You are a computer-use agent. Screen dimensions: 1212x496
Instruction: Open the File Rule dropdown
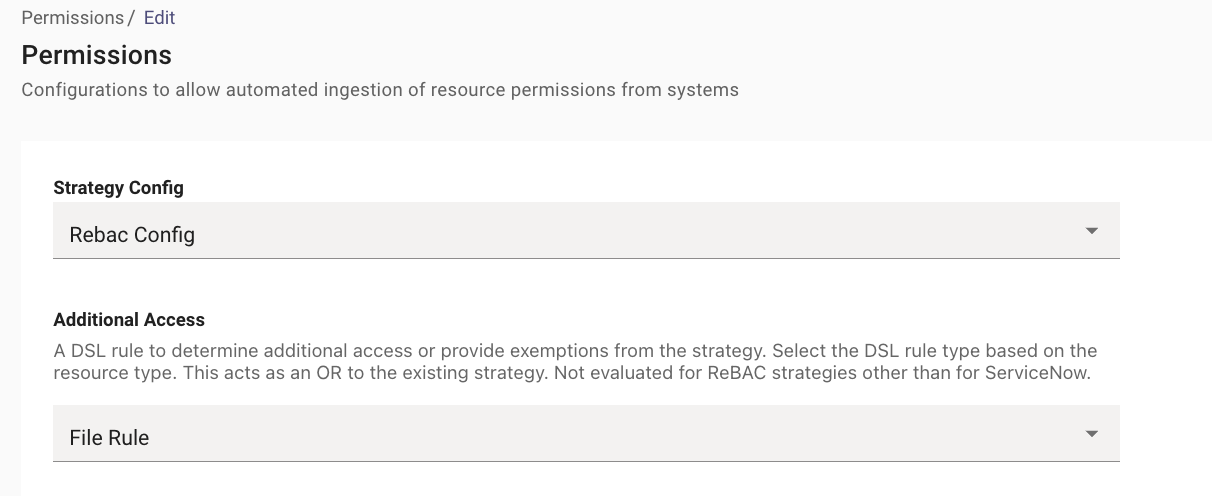[586, 434]
